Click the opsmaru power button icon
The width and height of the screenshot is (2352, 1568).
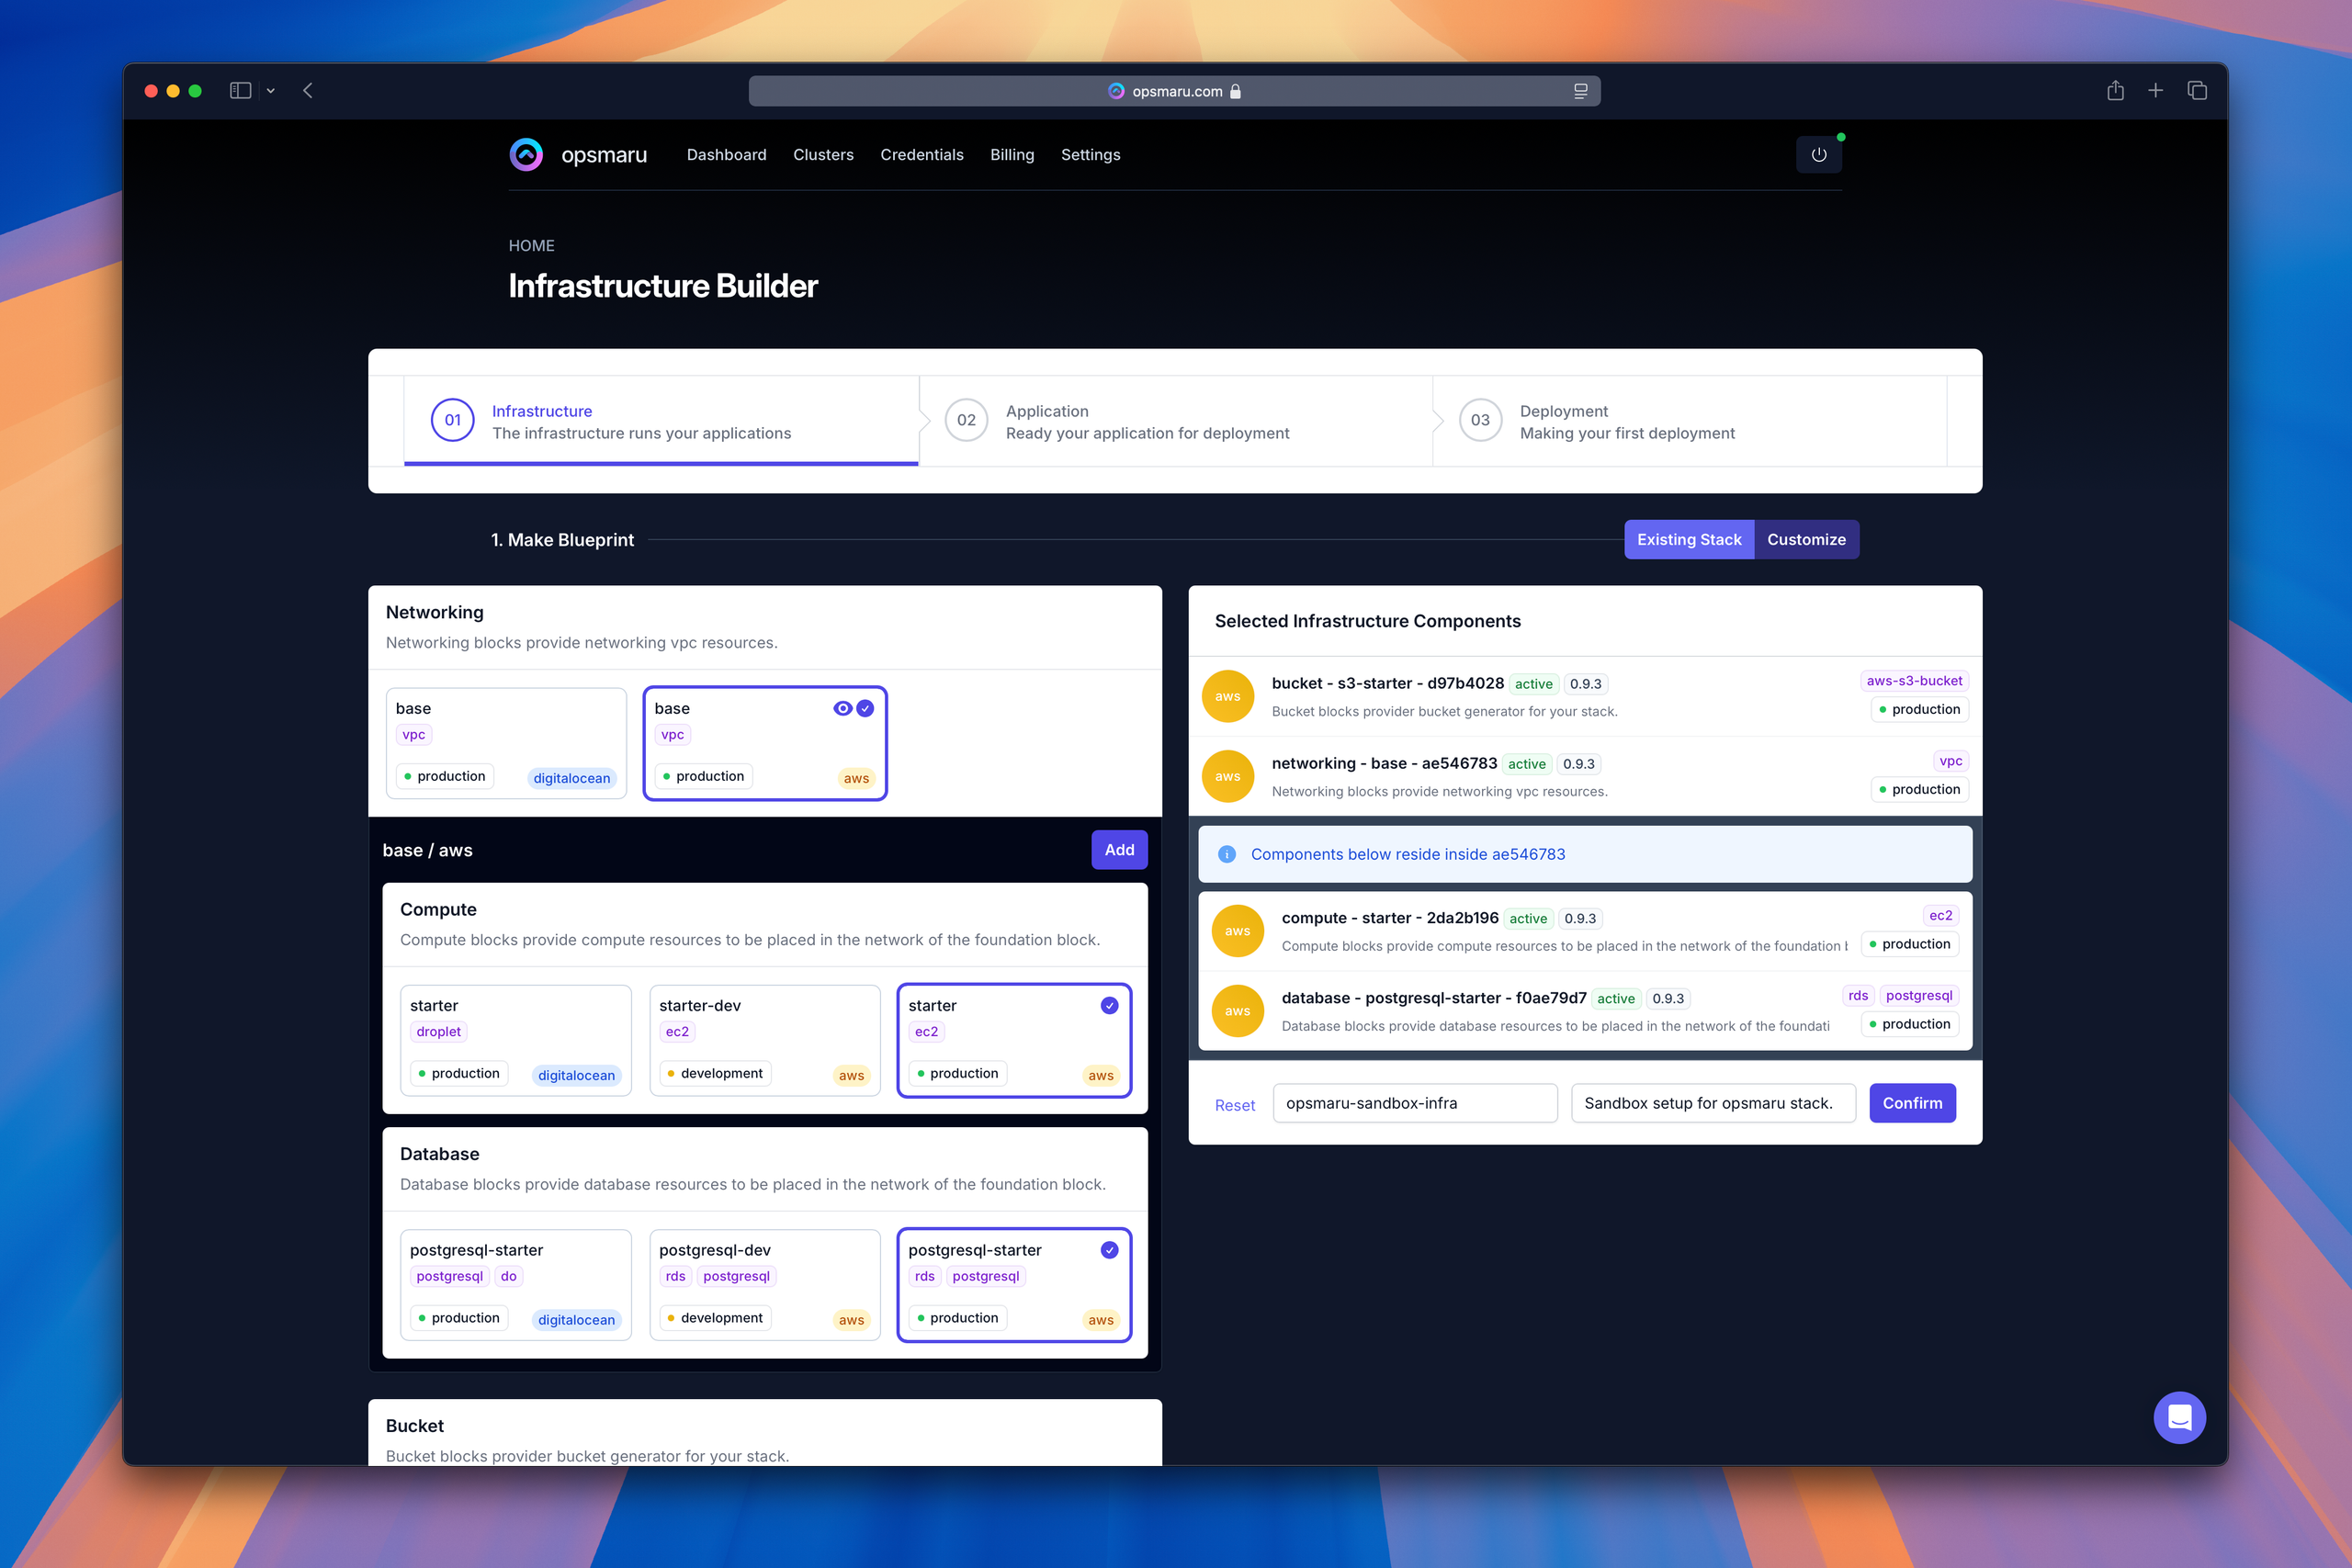coord(1818,156)
